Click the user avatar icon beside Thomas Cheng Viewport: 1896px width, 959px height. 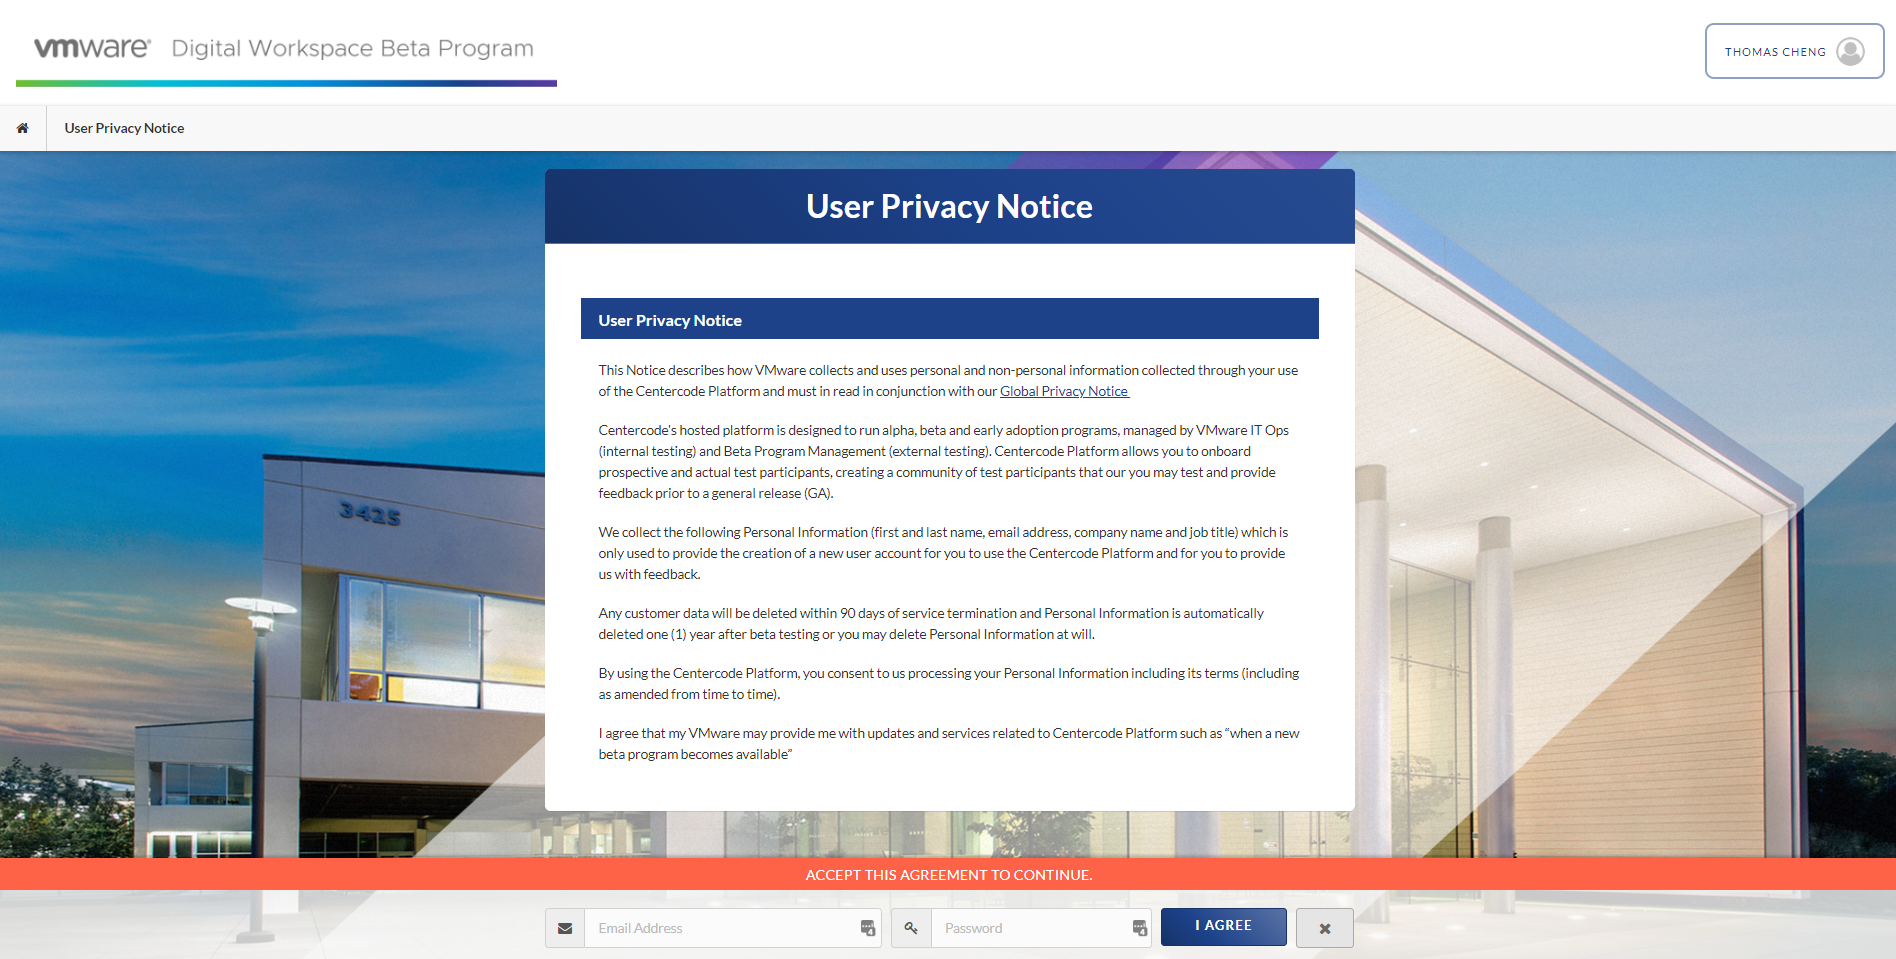pyautogui.click(x=1850, y=51)
